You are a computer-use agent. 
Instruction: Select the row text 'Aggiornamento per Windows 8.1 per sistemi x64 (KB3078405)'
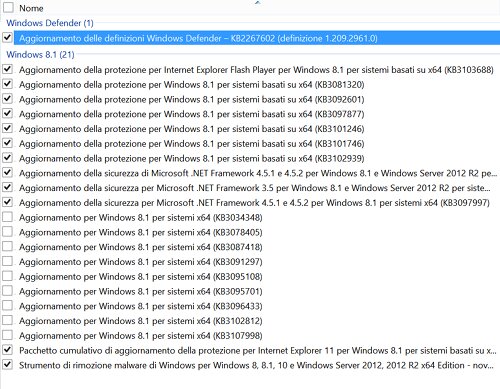(x=141, y=232)
